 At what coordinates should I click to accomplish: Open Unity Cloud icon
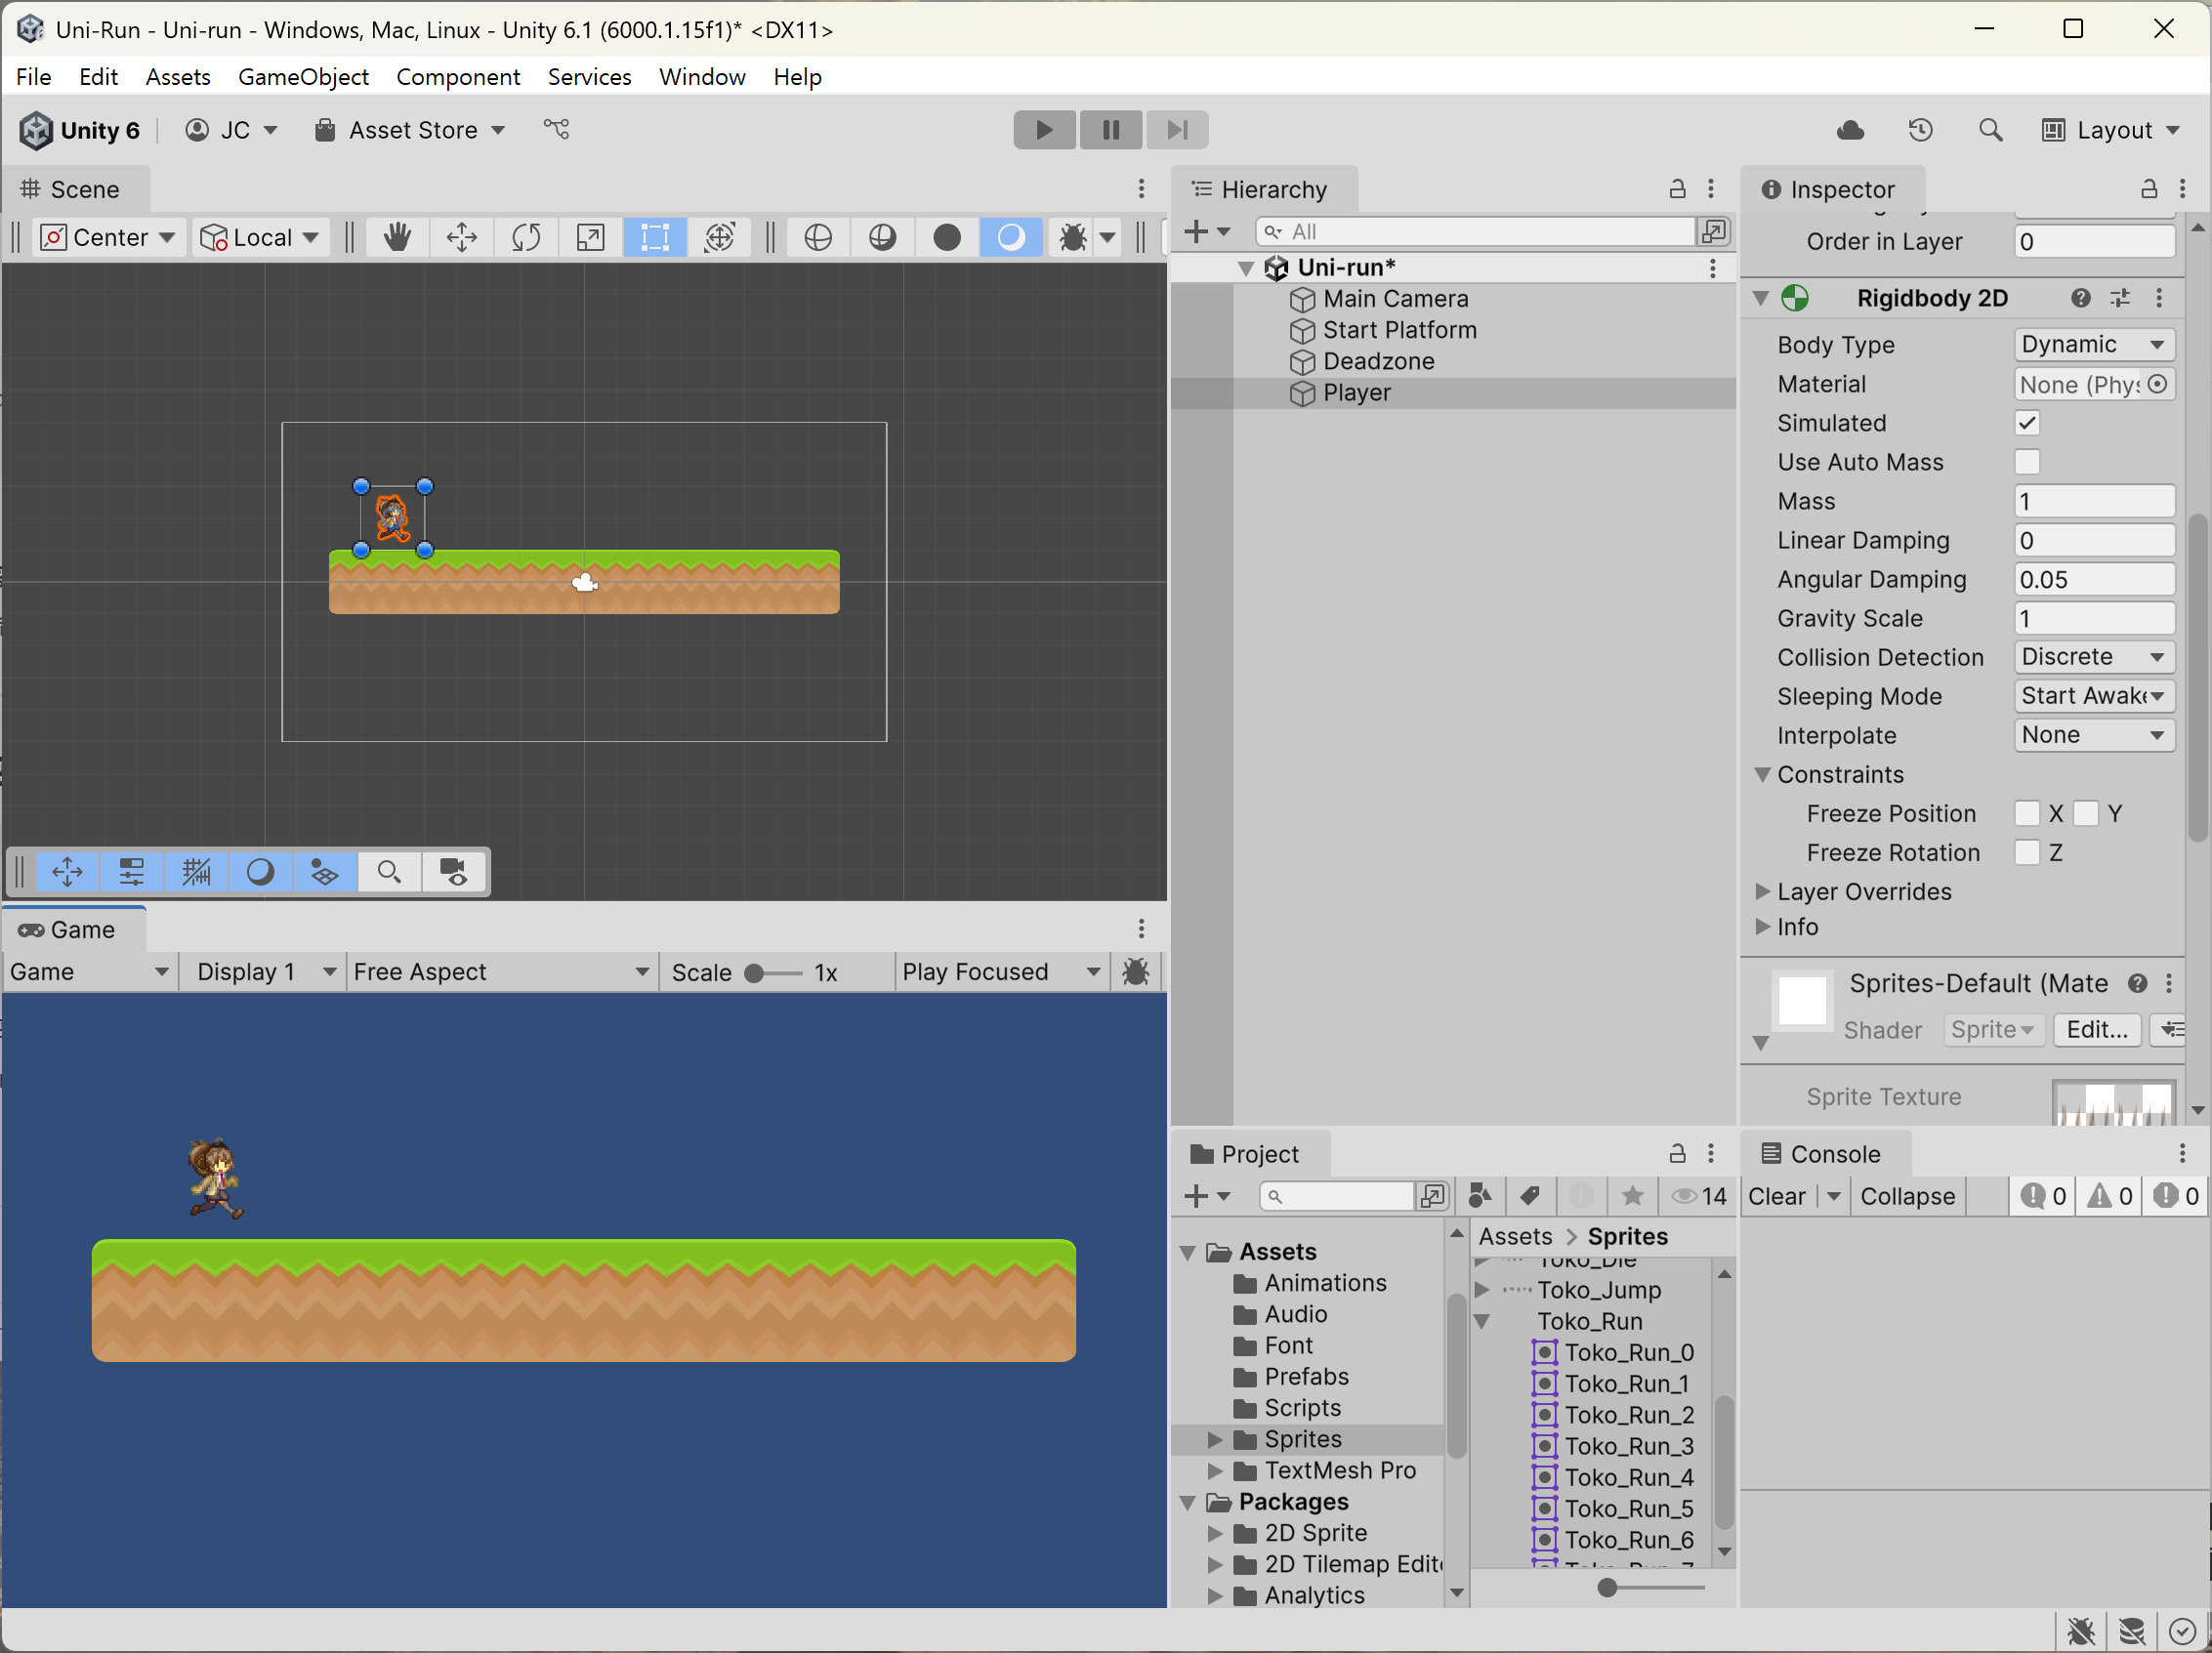[1850, 130]
